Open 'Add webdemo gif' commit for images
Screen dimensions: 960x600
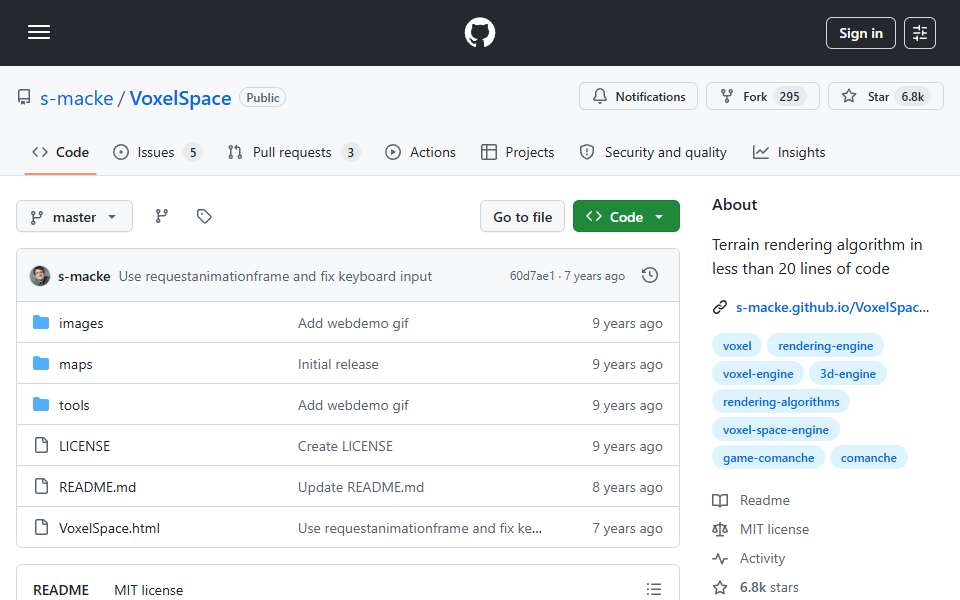[353, 323]
